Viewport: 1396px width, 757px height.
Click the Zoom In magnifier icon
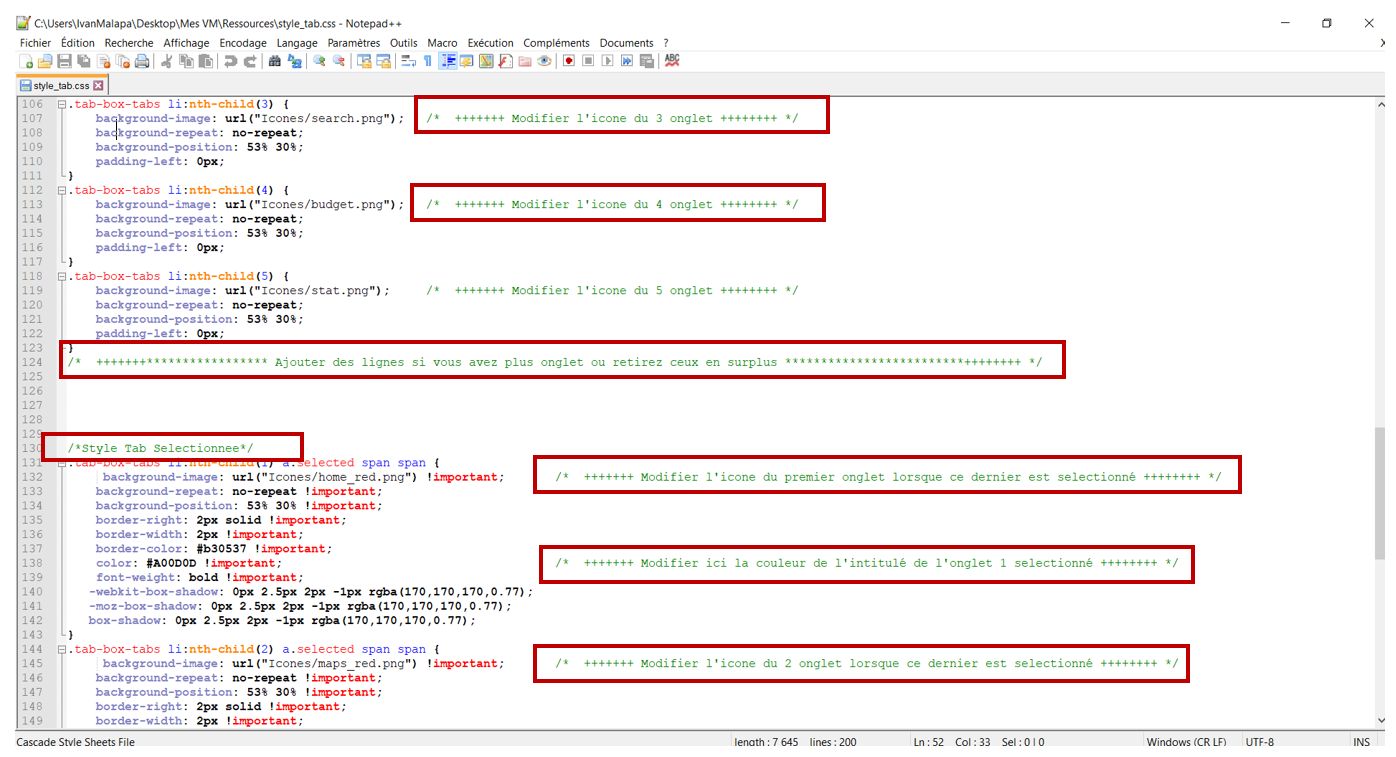click(319, 61)
